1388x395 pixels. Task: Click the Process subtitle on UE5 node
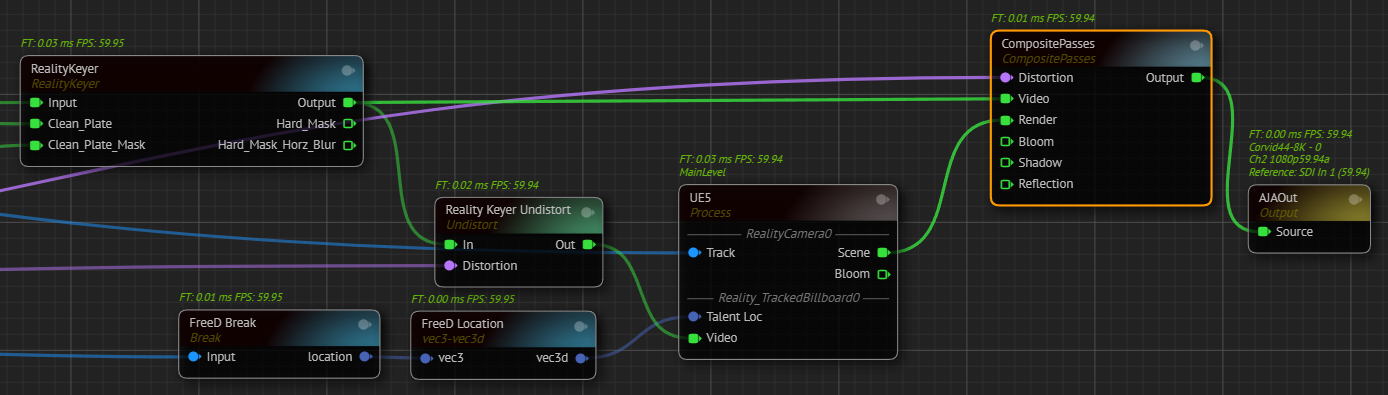coord(710,213)
